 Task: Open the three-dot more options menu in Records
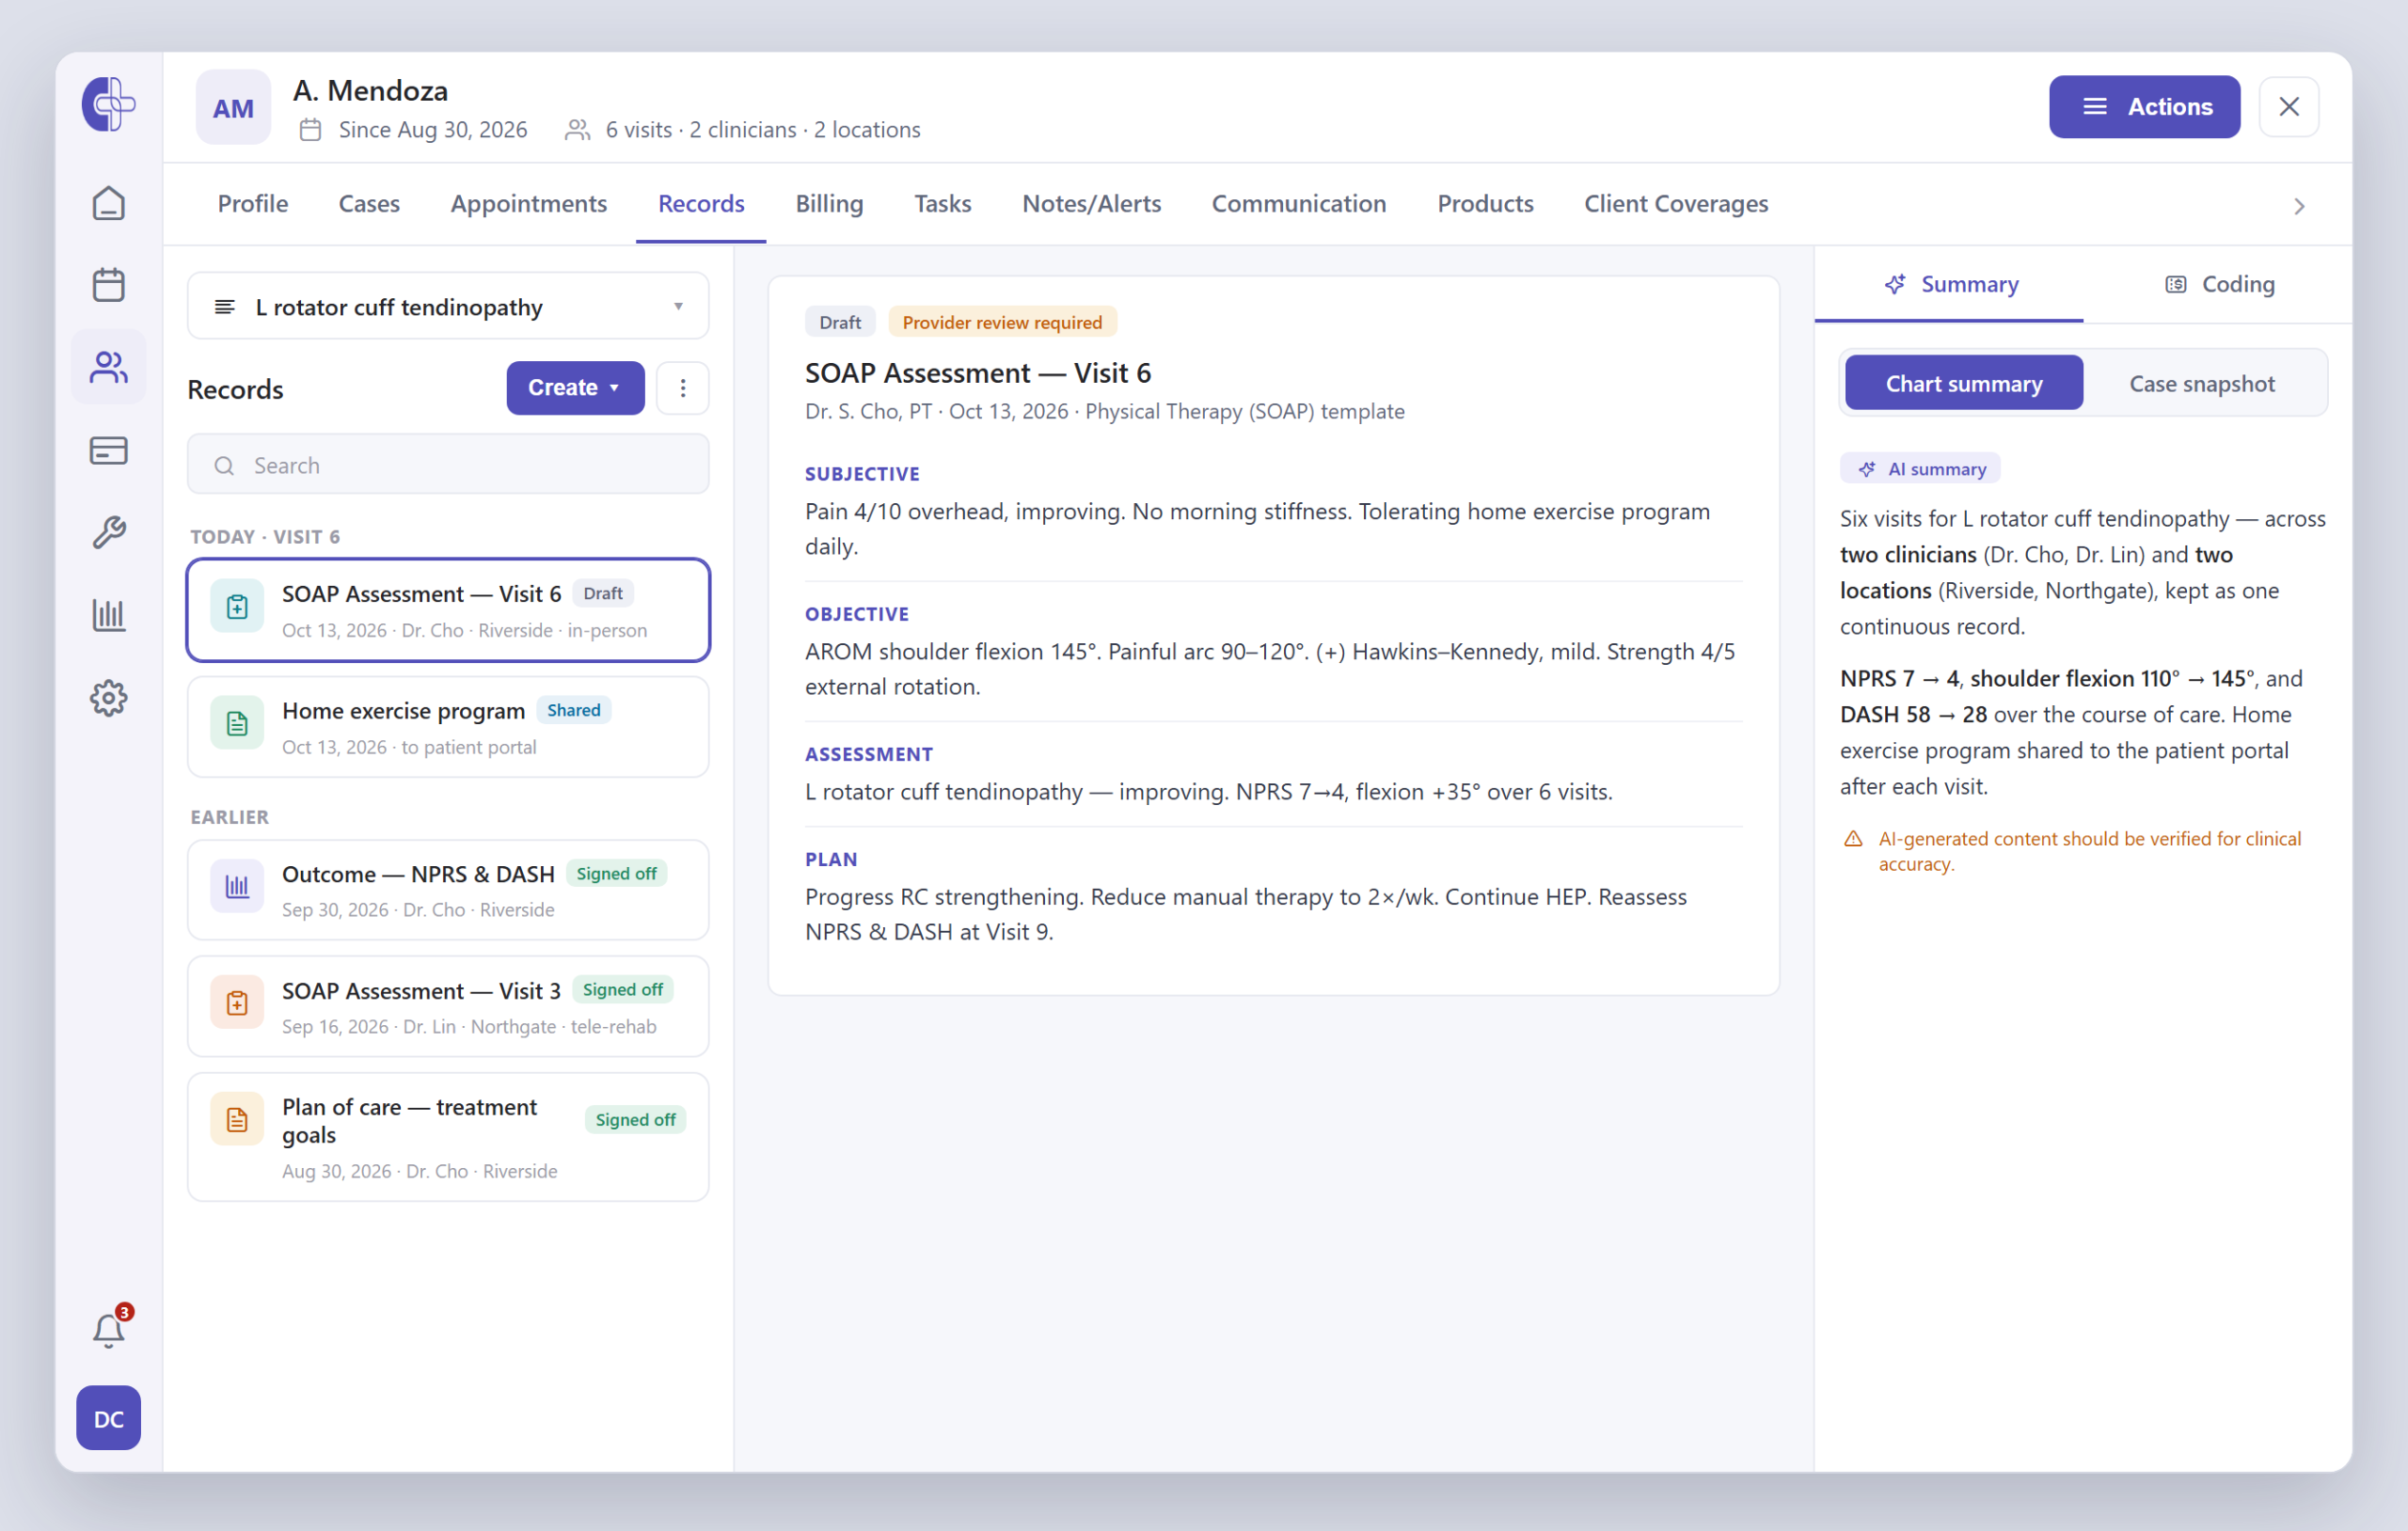tap(683, 388)
